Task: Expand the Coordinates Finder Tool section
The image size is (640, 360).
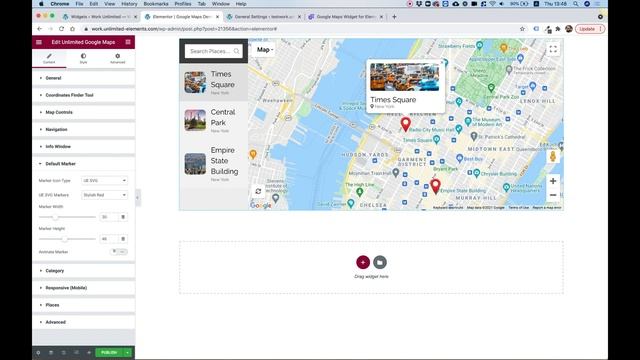Action: coord(84,95)
